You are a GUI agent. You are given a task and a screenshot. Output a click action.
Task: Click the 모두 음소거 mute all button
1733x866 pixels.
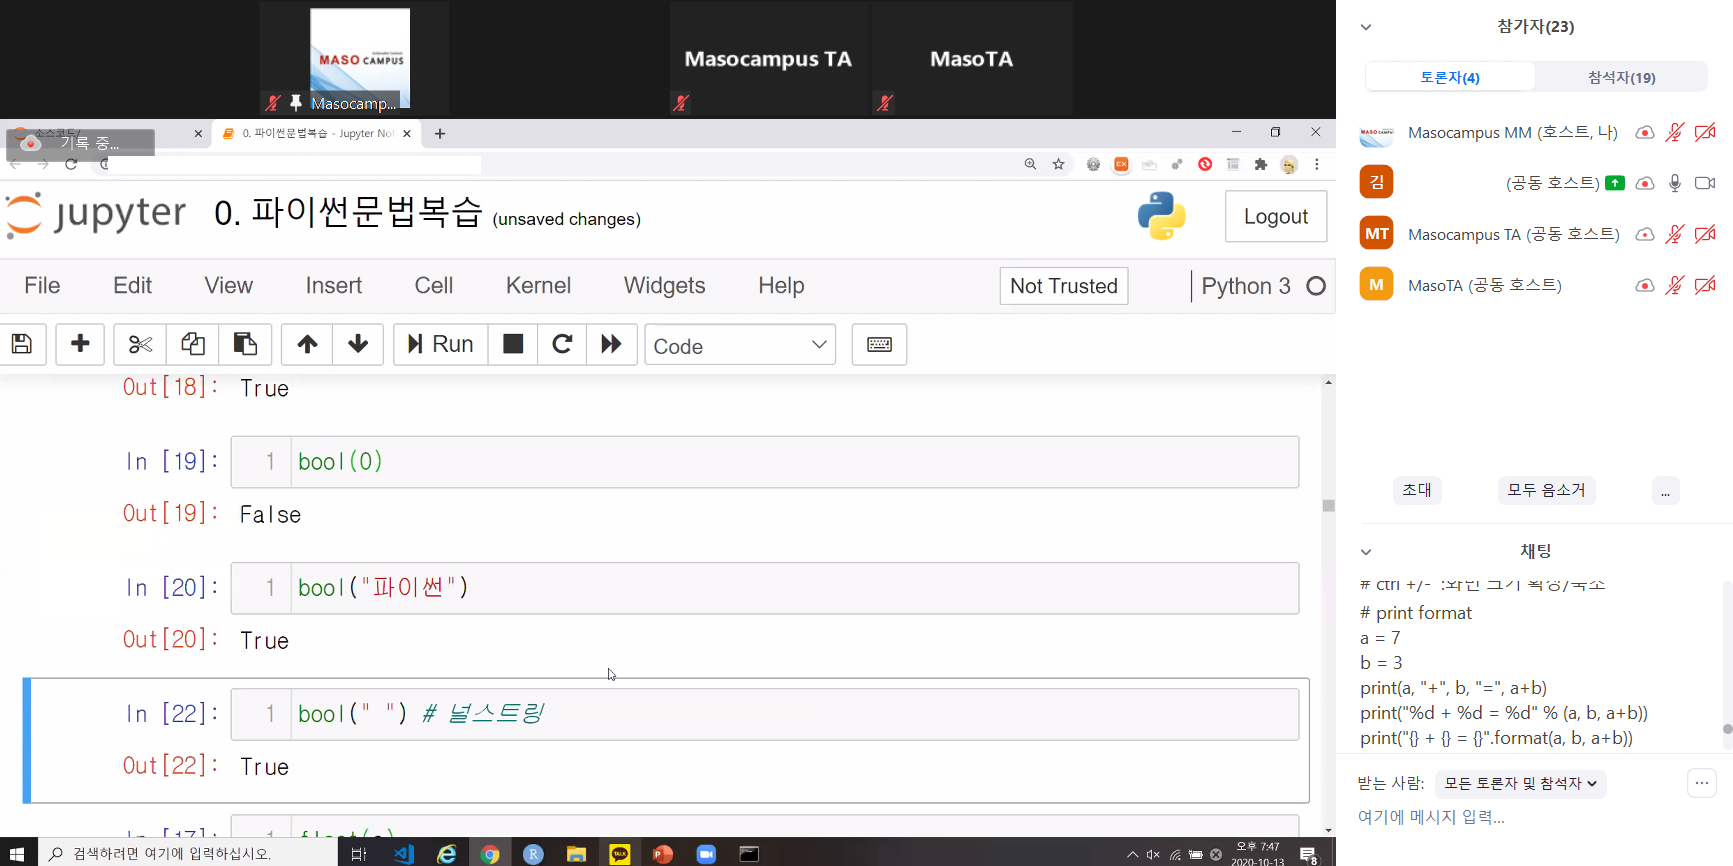pyautogui.click(x=1546, y=490)
